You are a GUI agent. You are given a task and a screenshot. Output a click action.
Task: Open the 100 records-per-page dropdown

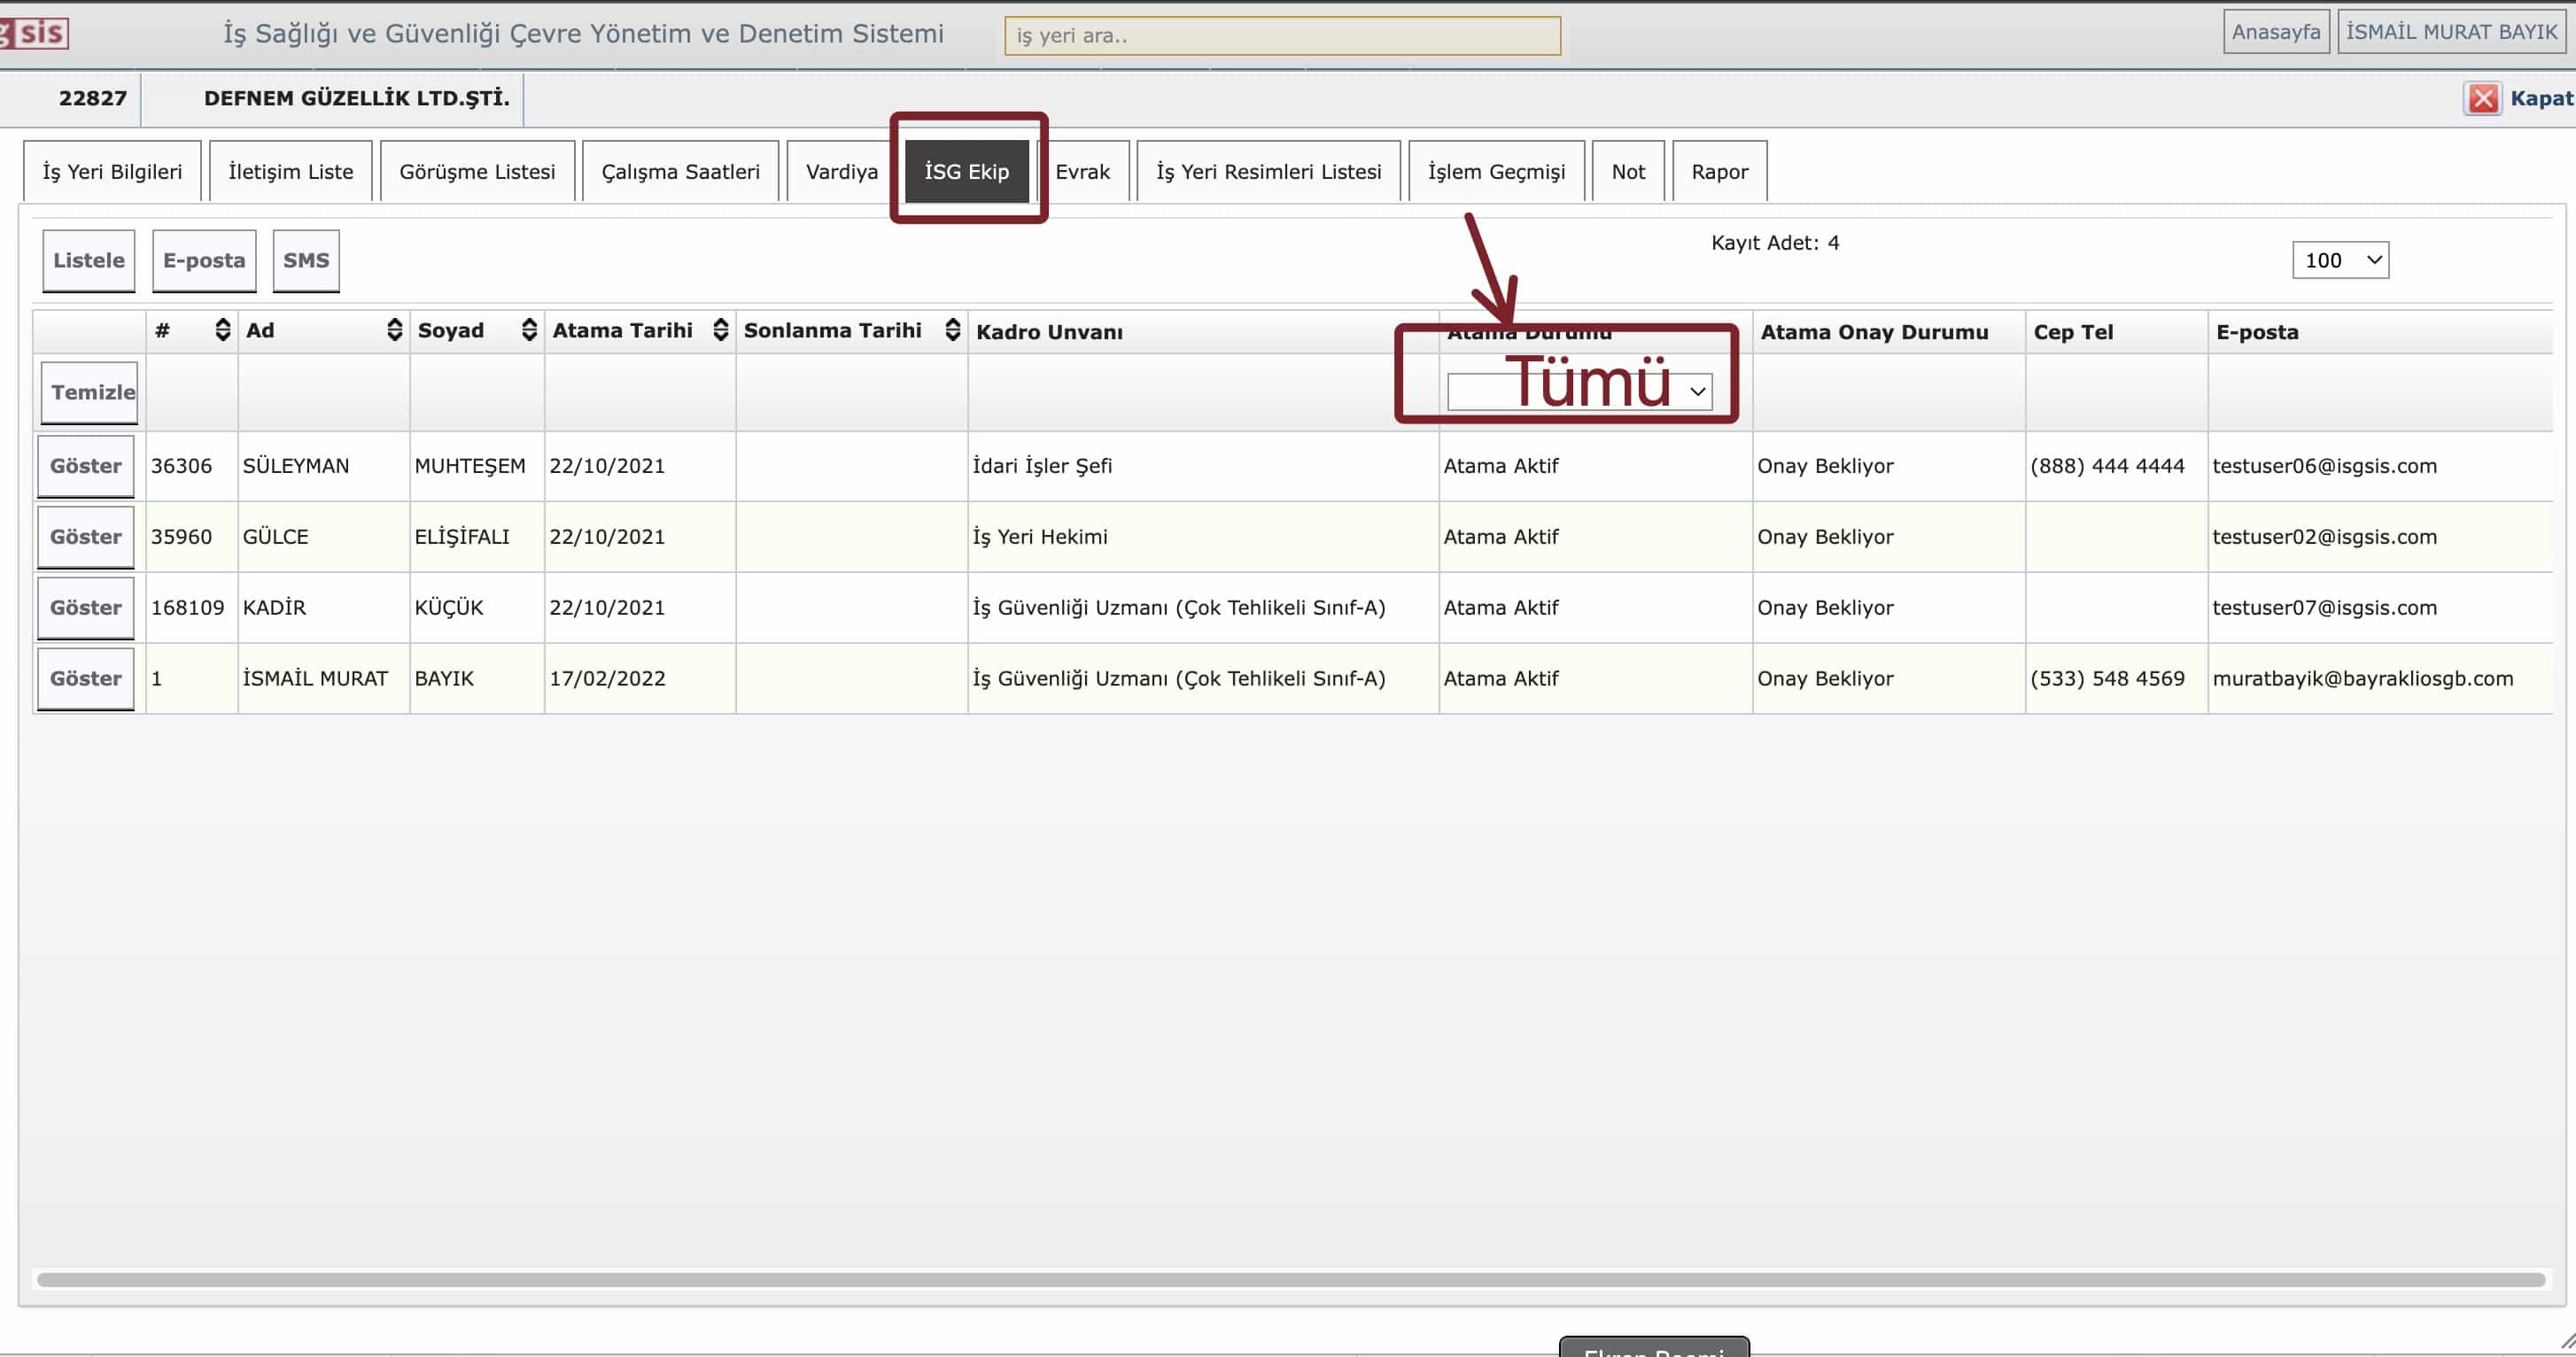click(2340, 260)
